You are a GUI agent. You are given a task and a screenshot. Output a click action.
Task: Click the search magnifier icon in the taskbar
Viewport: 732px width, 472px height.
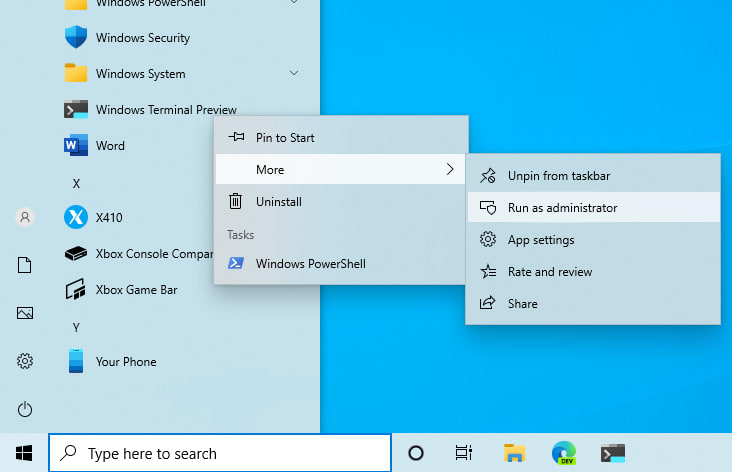(x=69, y=452)
